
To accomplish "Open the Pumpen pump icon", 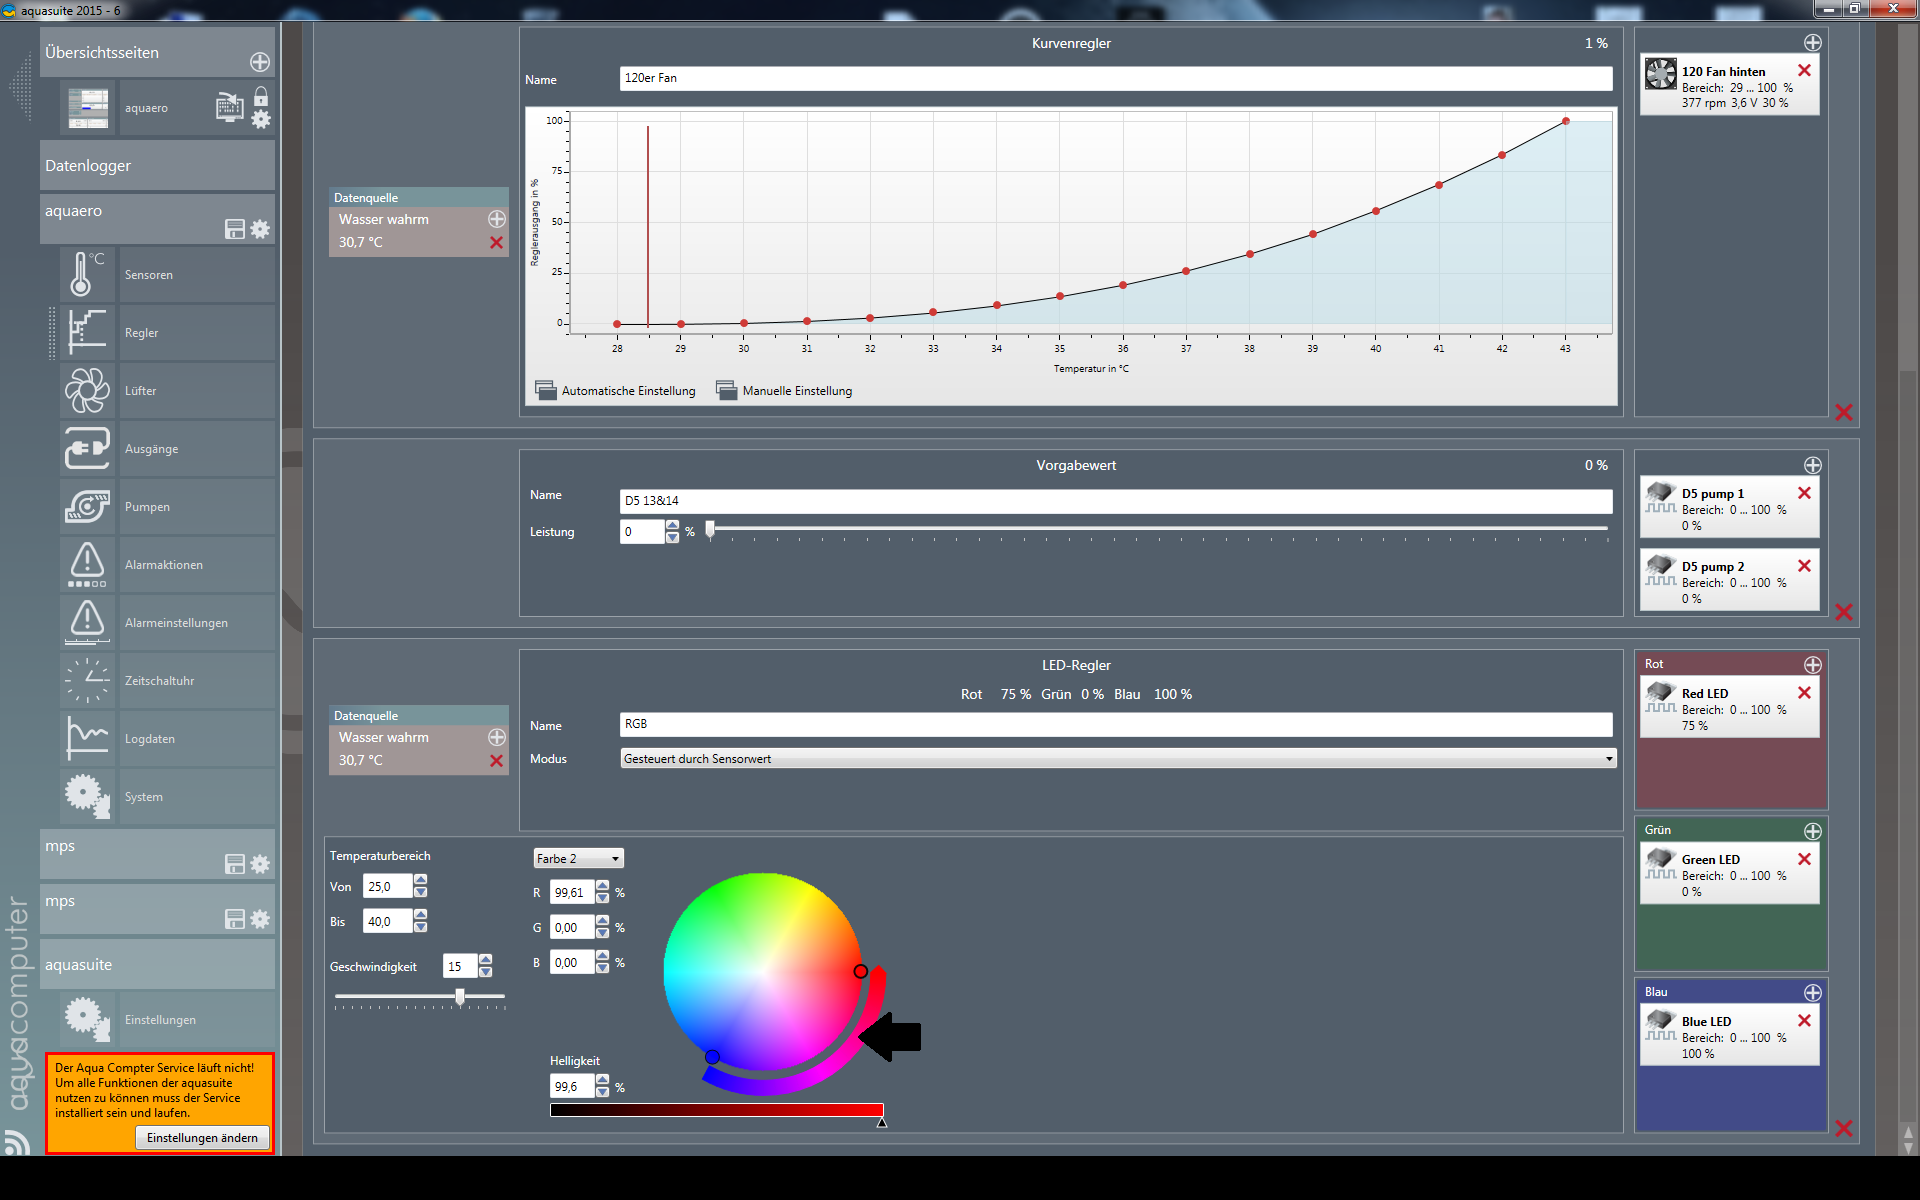I will coord(87,506).
